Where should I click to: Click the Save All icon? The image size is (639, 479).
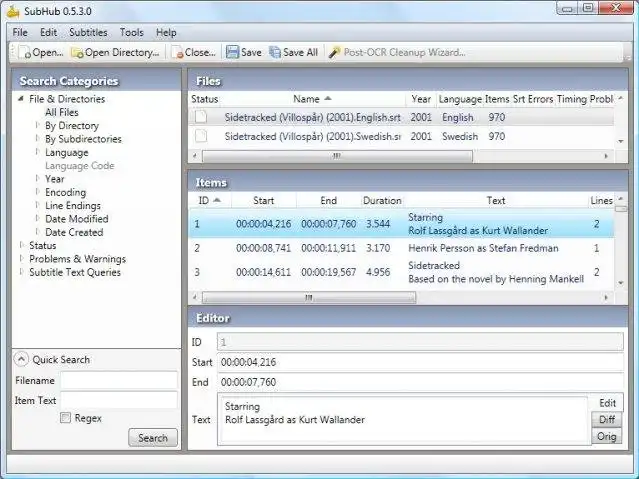(x=275, y=52)
